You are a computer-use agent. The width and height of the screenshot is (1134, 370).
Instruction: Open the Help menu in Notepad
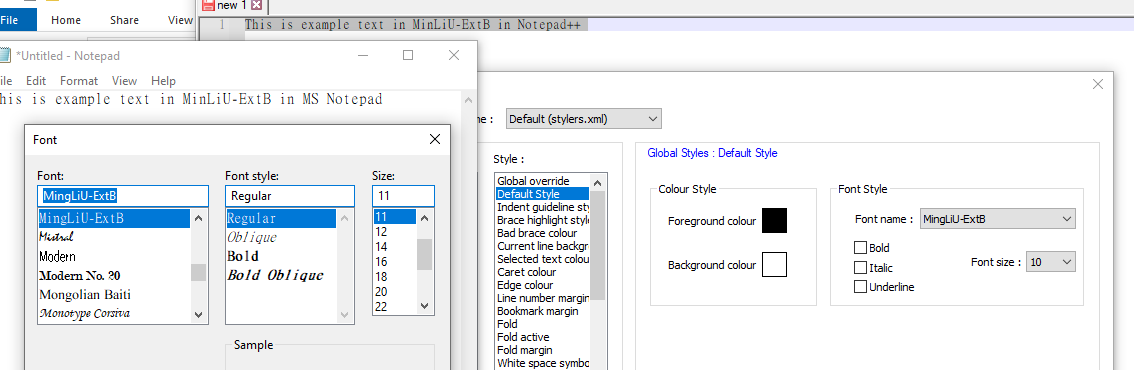coord(163,81)
